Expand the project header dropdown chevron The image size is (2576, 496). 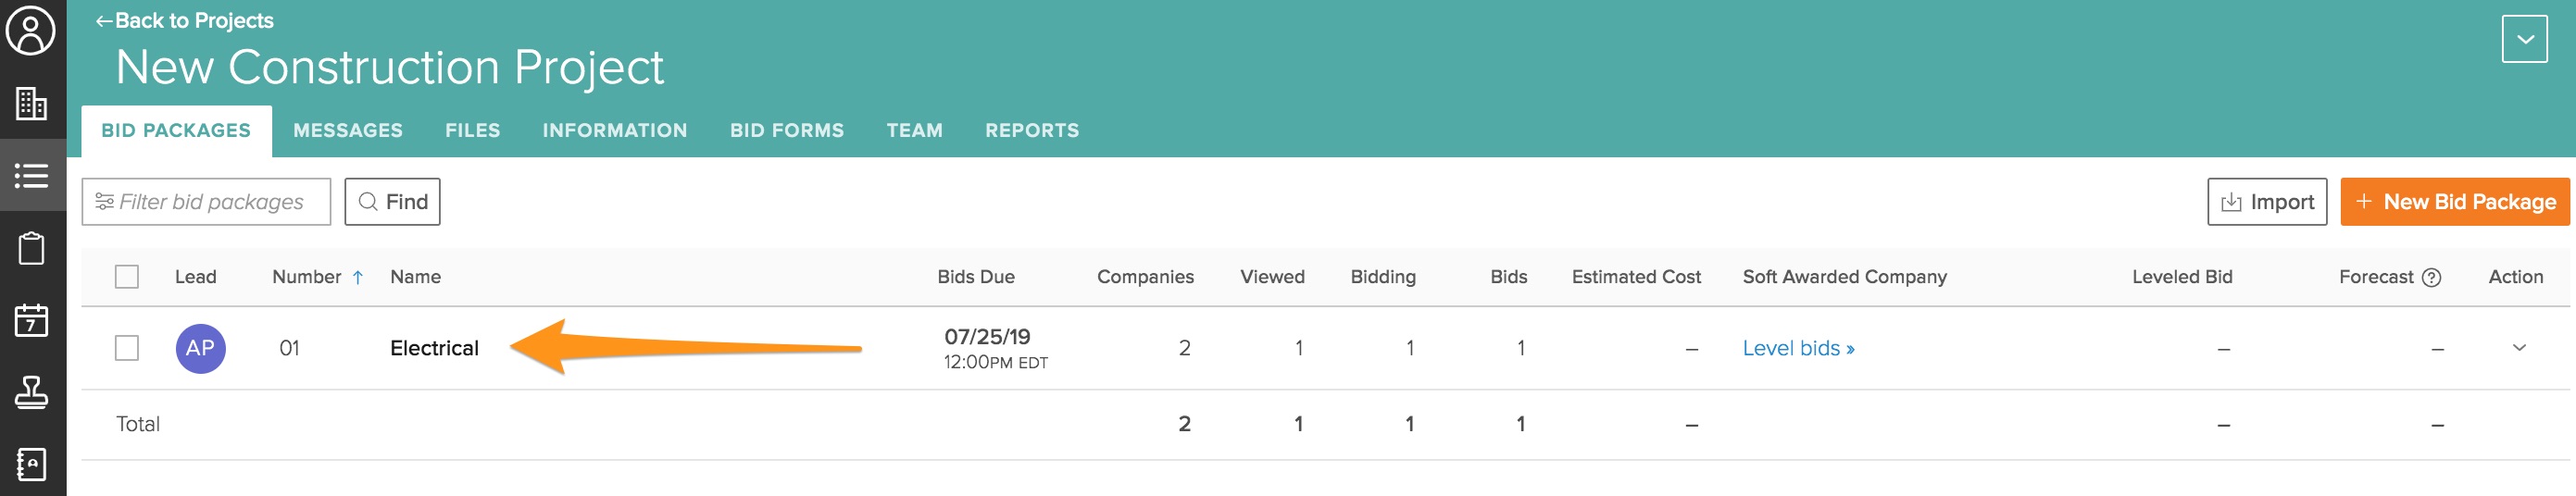[2524, 40]
